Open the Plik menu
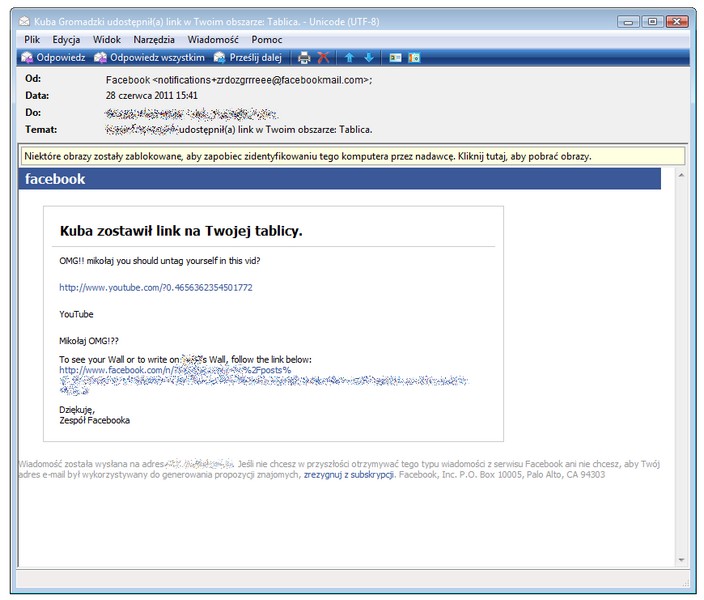 click(x=32, y=39)
